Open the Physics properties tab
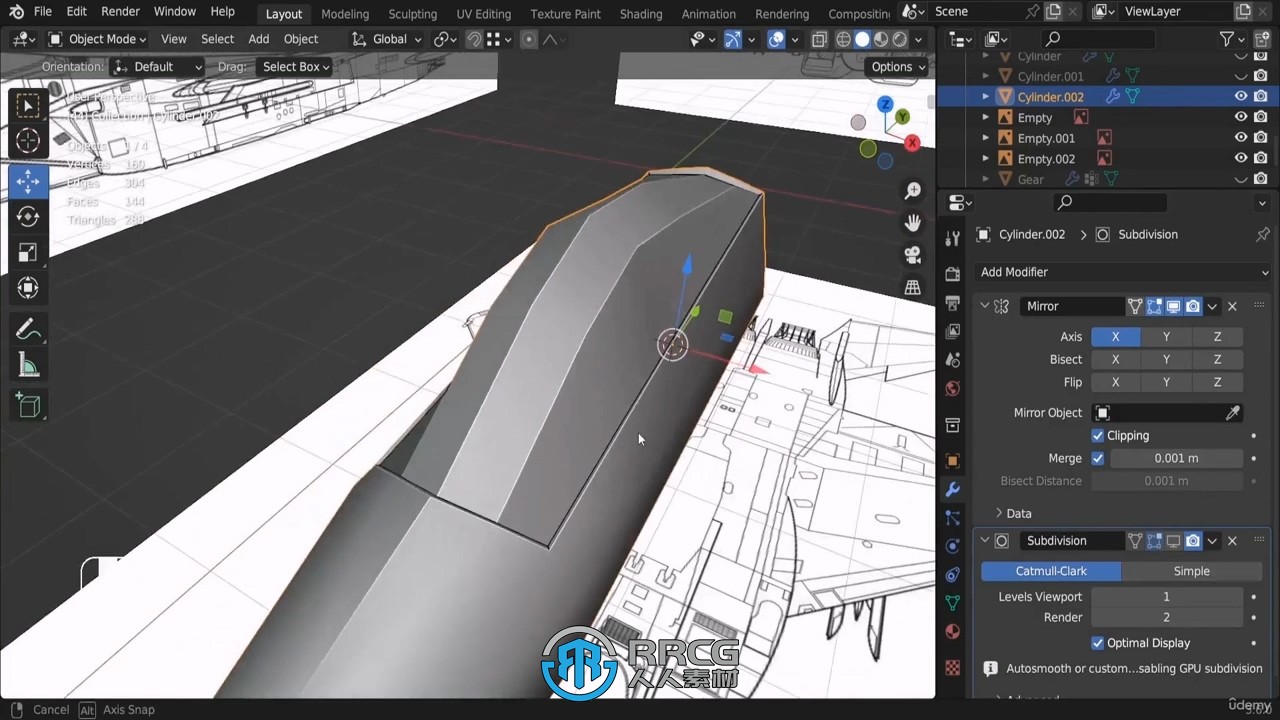Viewport: 1280px width, 720px height. tap(952, 546)
